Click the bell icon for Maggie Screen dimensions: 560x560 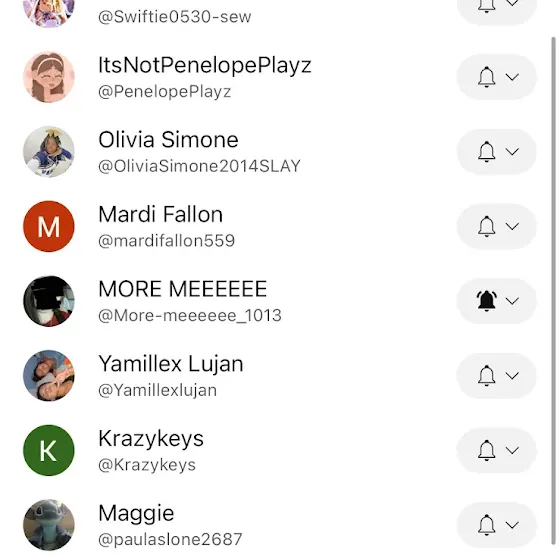[x=486, y=525]
